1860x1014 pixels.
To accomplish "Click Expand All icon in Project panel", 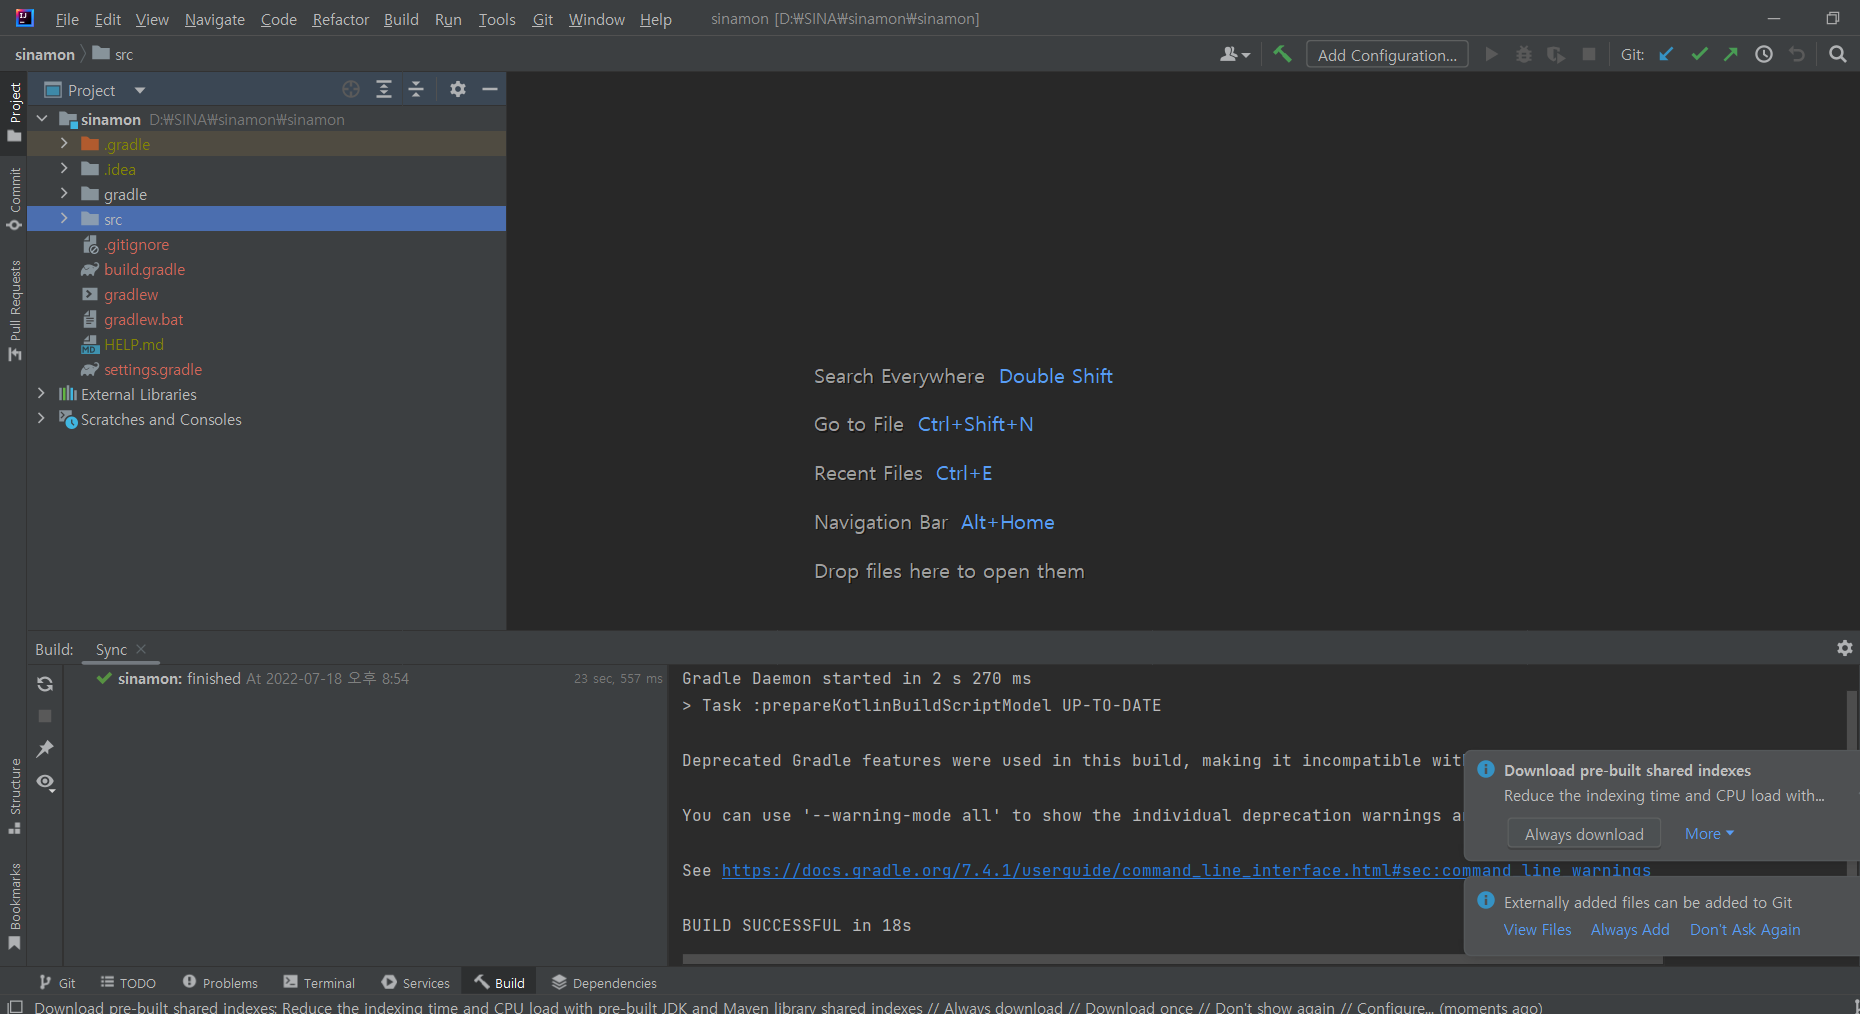I will click(x=384, y=89).
